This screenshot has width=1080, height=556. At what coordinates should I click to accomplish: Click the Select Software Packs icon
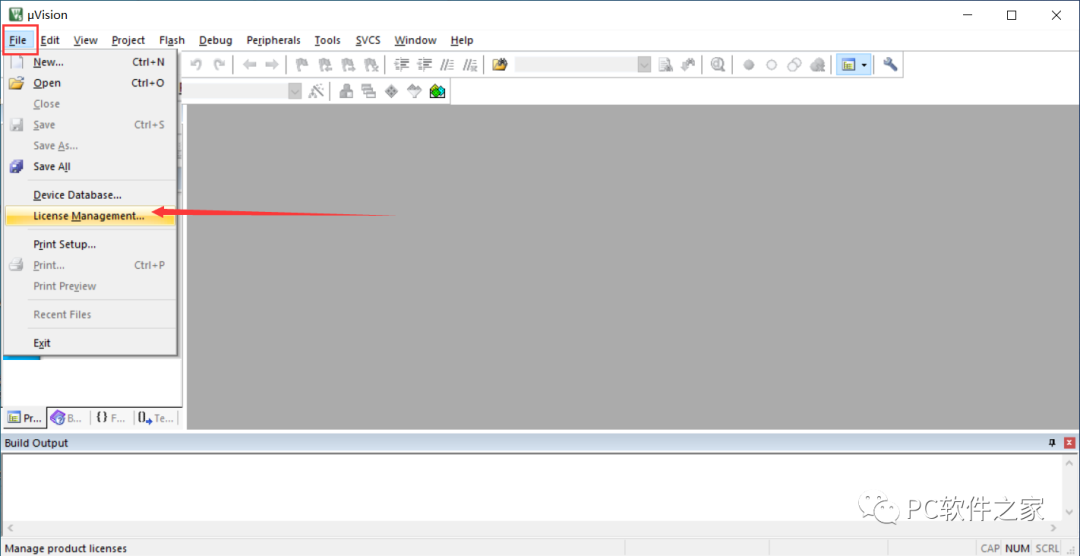[x=414, y=91]
